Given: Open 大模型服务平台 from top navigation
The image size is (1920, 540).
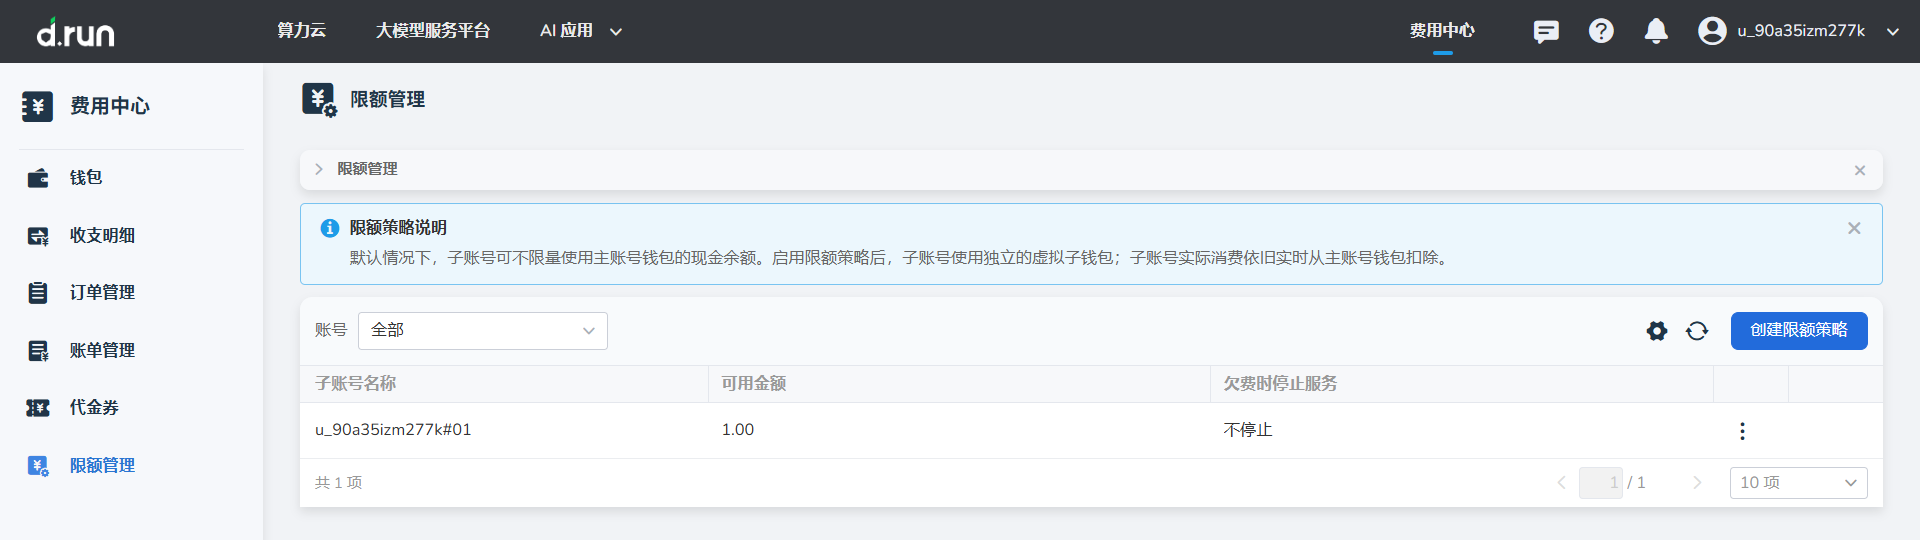Looking at the screenshot, I should point(433,31).
